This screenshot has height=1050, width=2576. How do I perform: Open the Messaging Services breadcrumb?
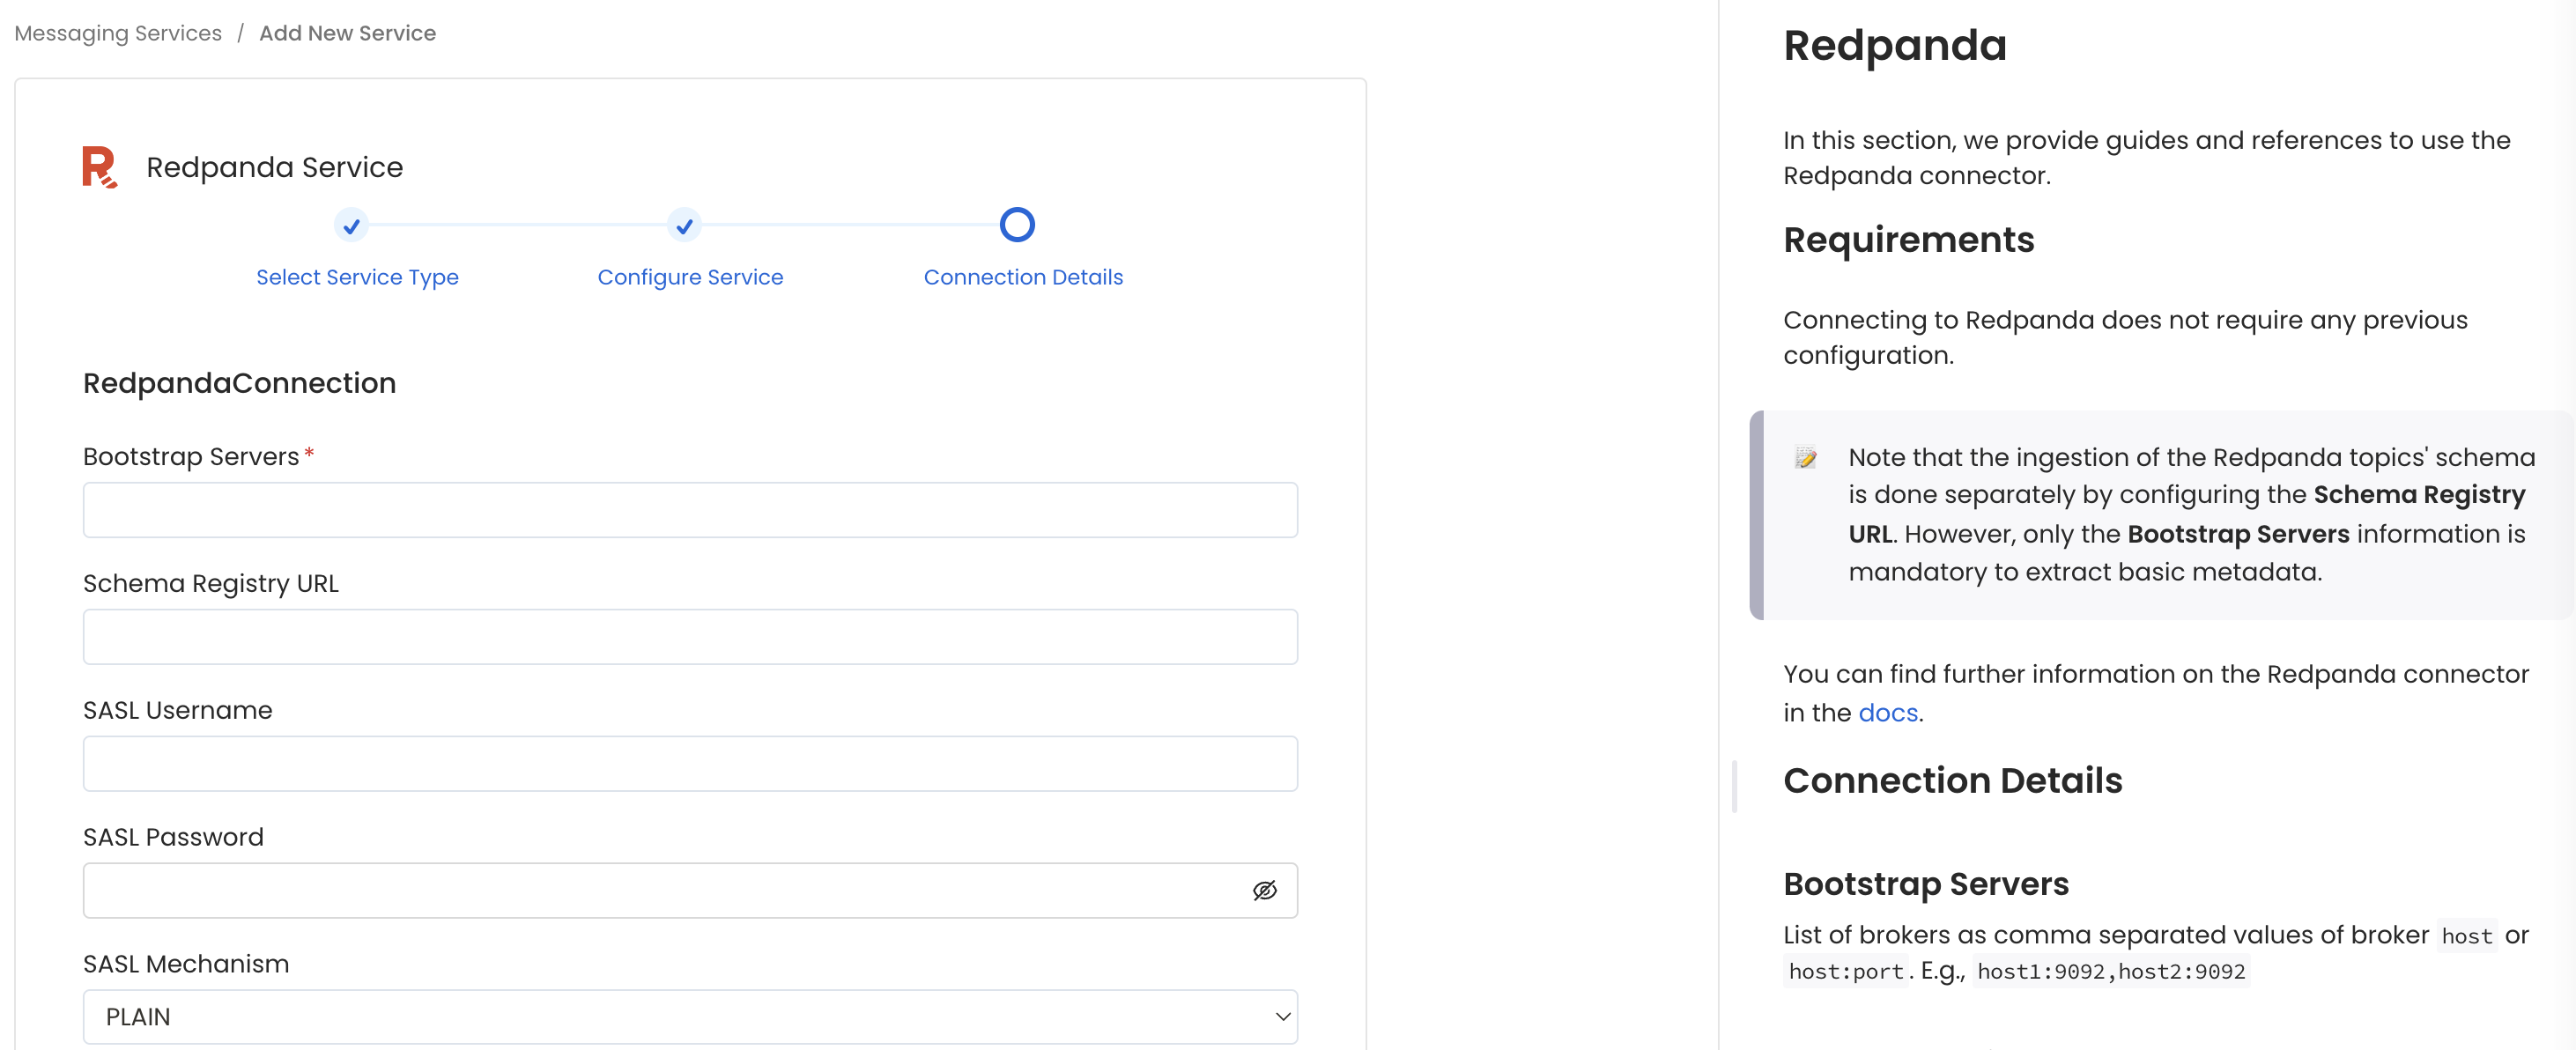[x=117, y=33]
